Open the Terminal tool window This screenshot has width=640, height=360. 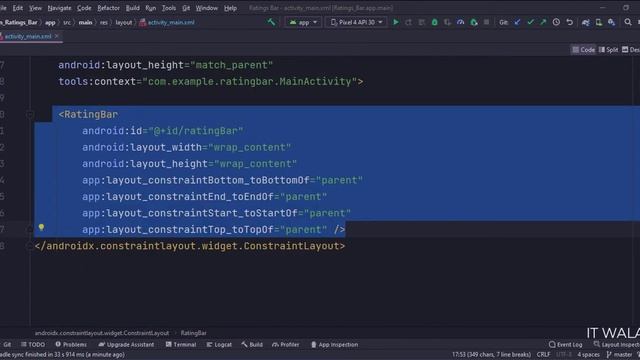(x=181, y=344)
